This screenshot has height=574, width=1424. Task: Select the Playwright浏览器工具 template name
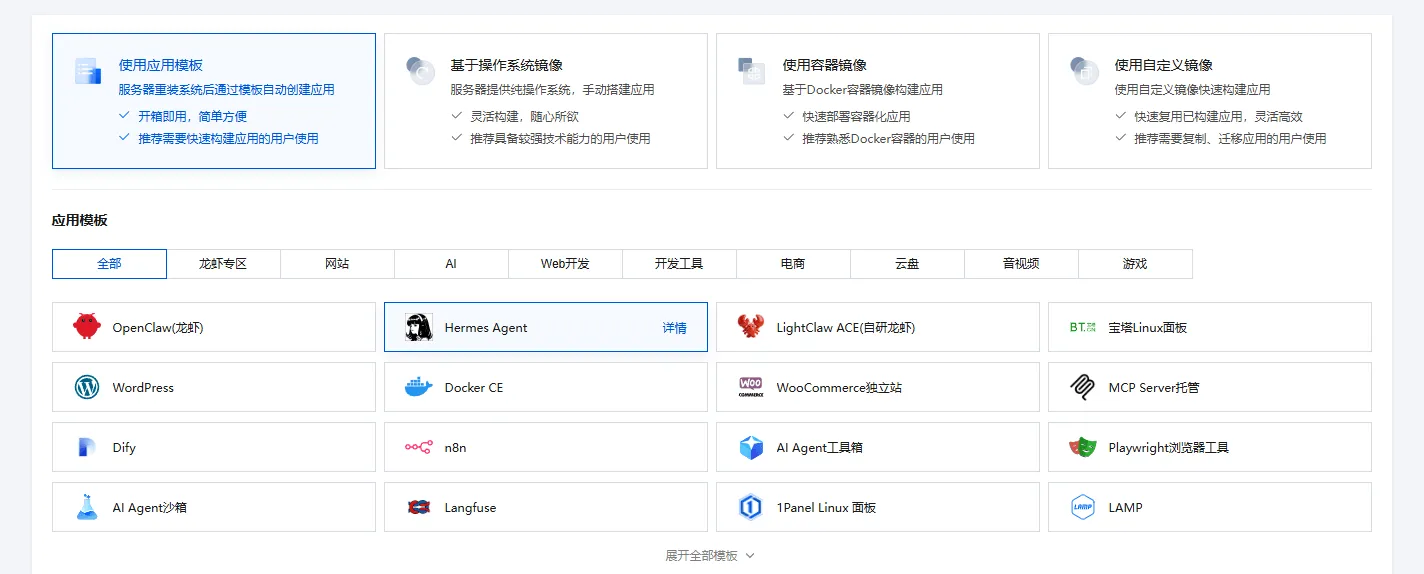point(1169,447)
